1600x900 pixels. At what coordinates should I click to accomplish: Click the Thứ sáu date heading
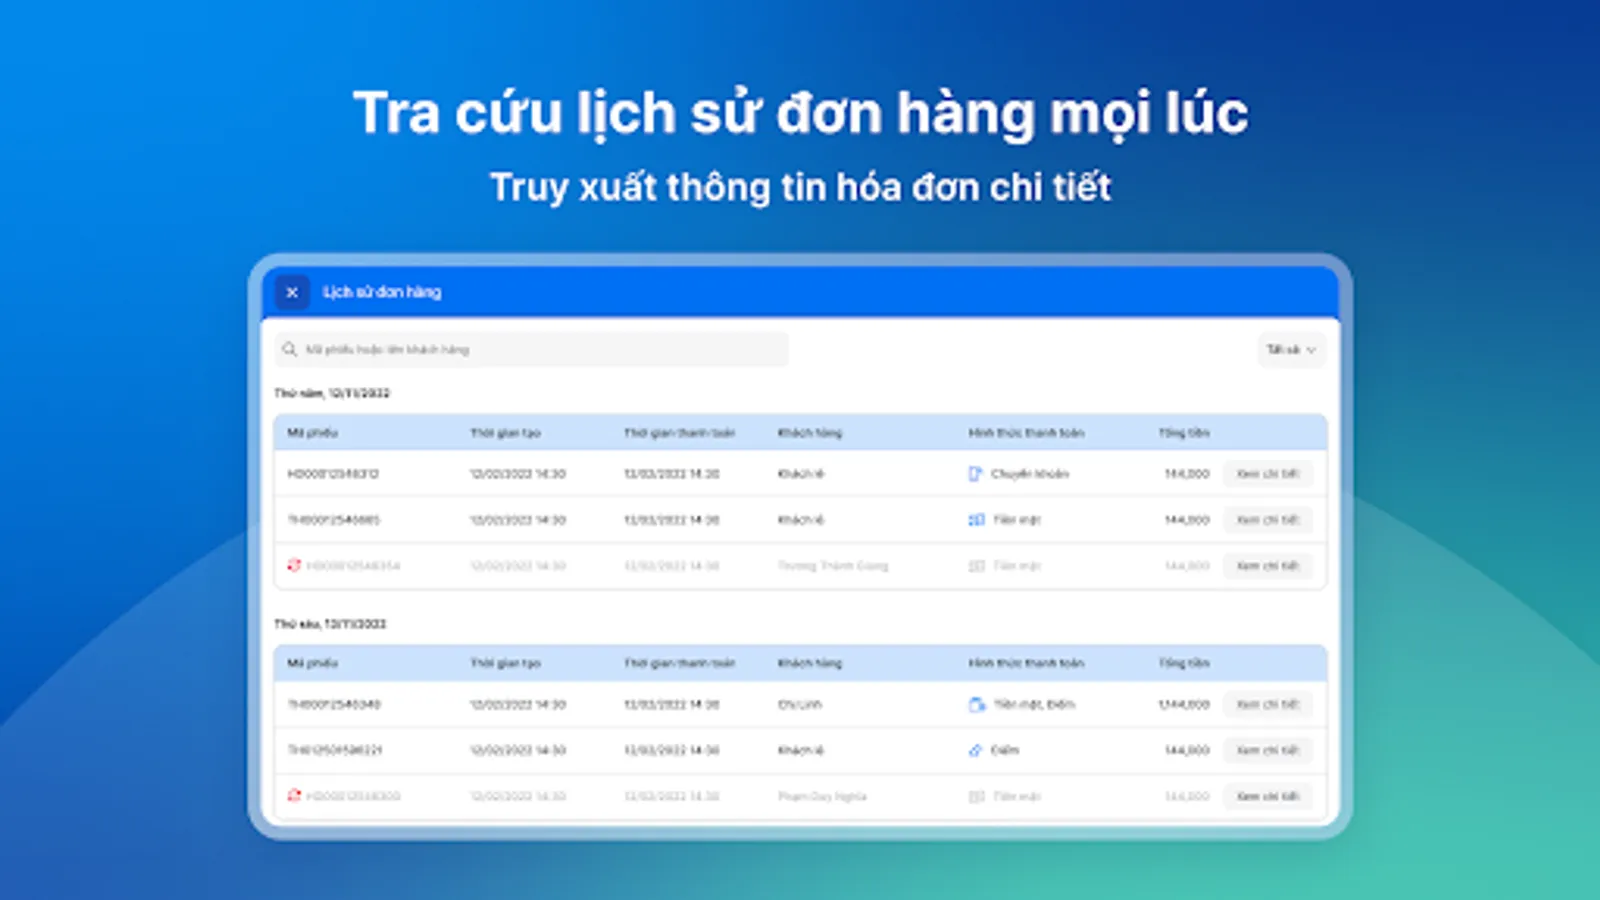(330, 624)
